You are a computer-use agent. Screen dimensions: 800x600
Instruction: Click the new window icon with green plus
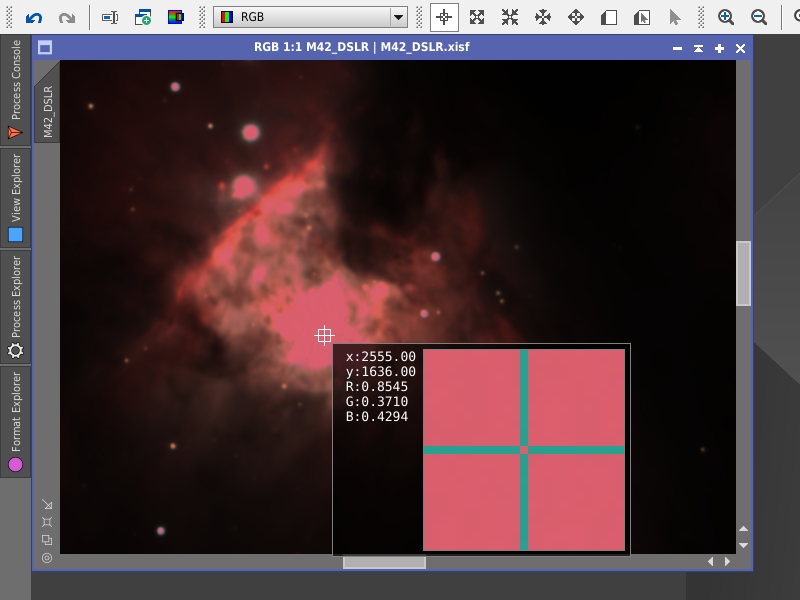(x=143, y=18)
